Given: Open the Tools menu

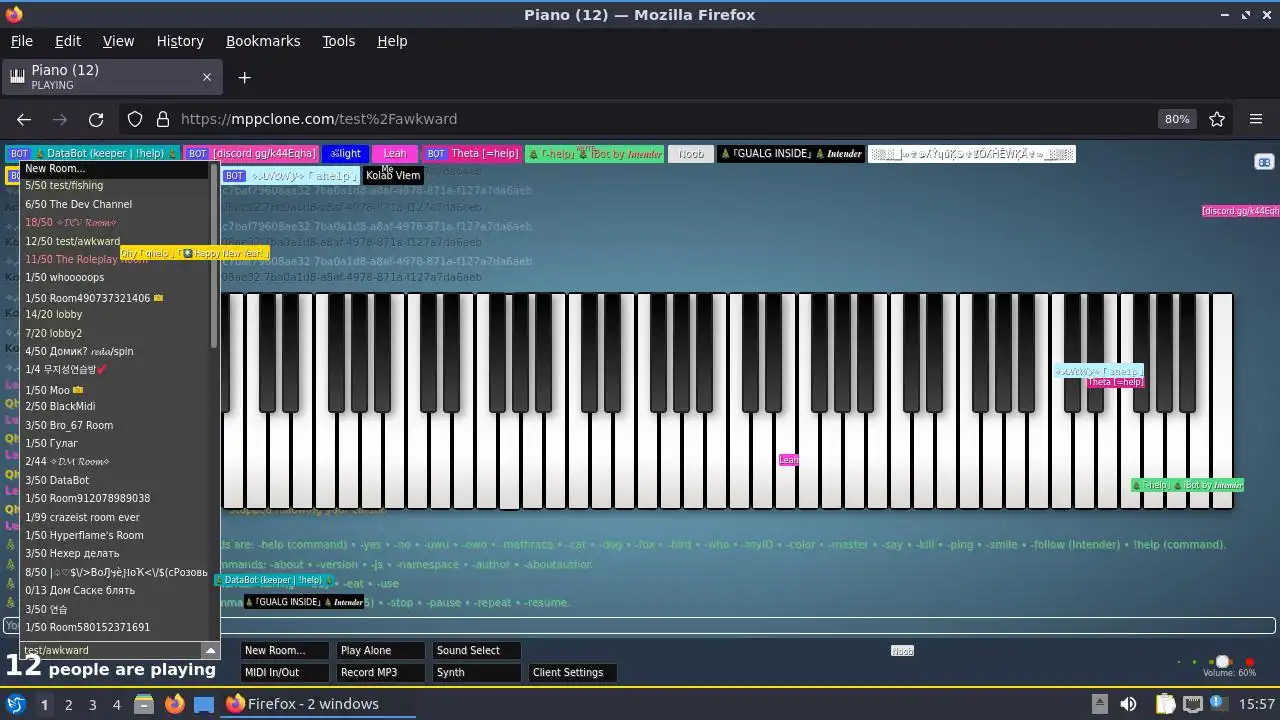Looking at the screenshot, I should pyautogui.click(x=338, y=41).
